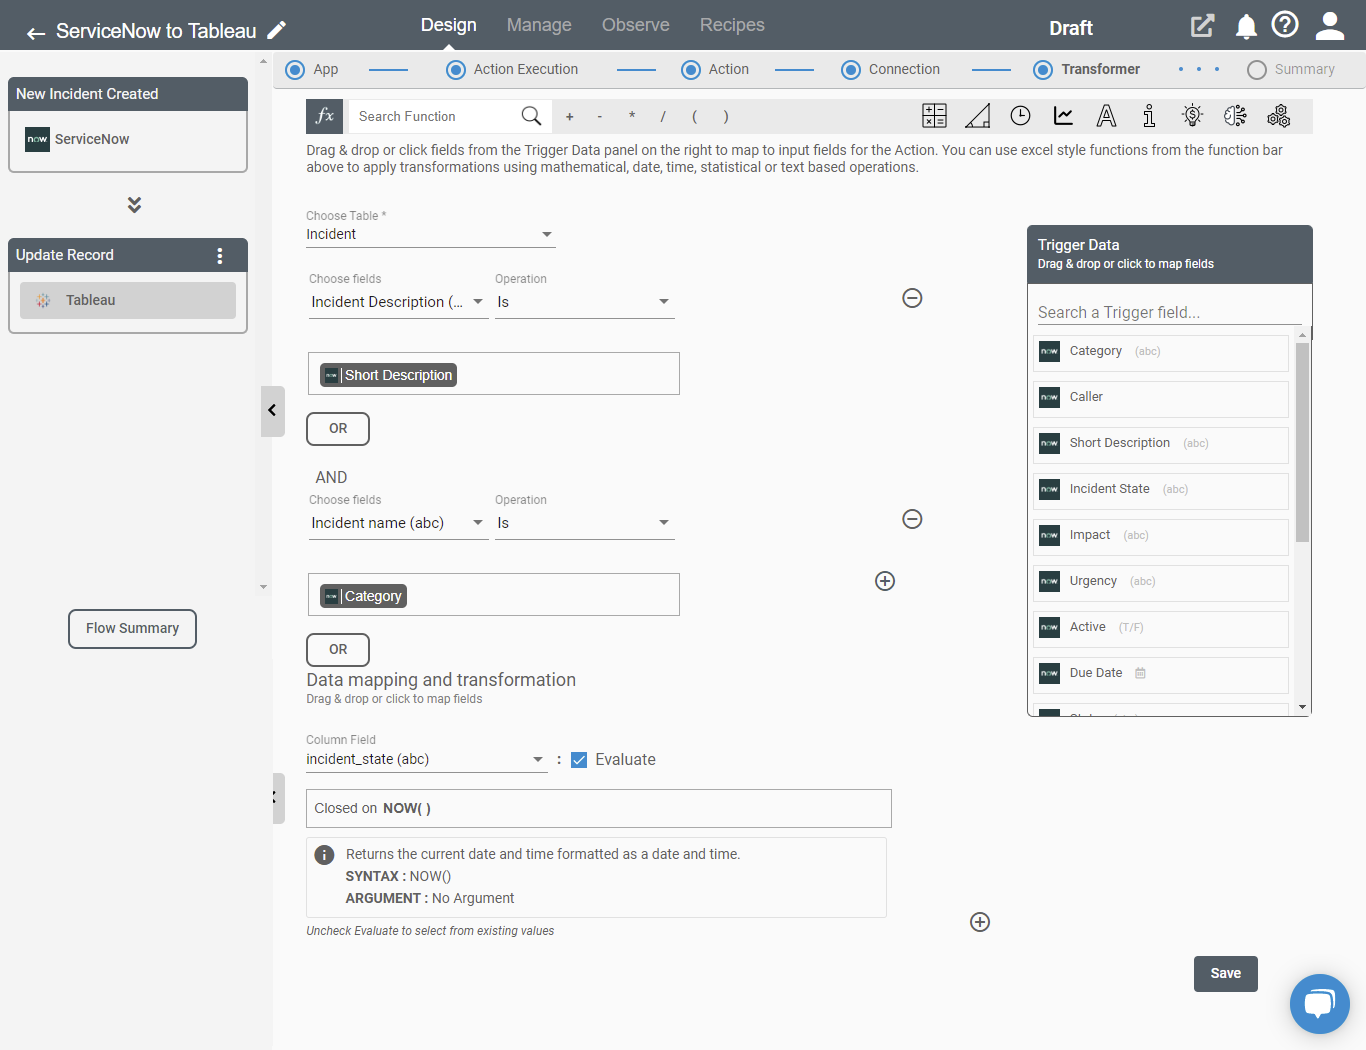Add new data mapping plus icon
This screenshot has width=1366, height=1050.
980,922
